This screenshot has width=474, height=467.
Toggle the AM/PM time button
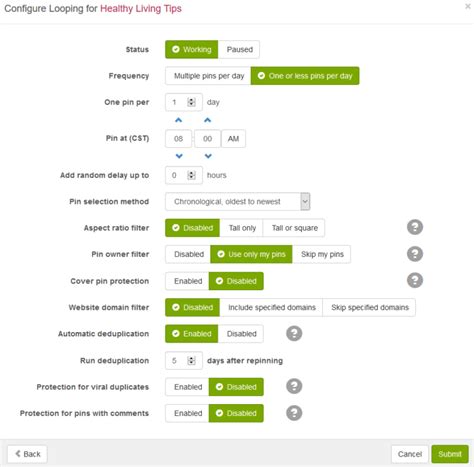[233, 139]
